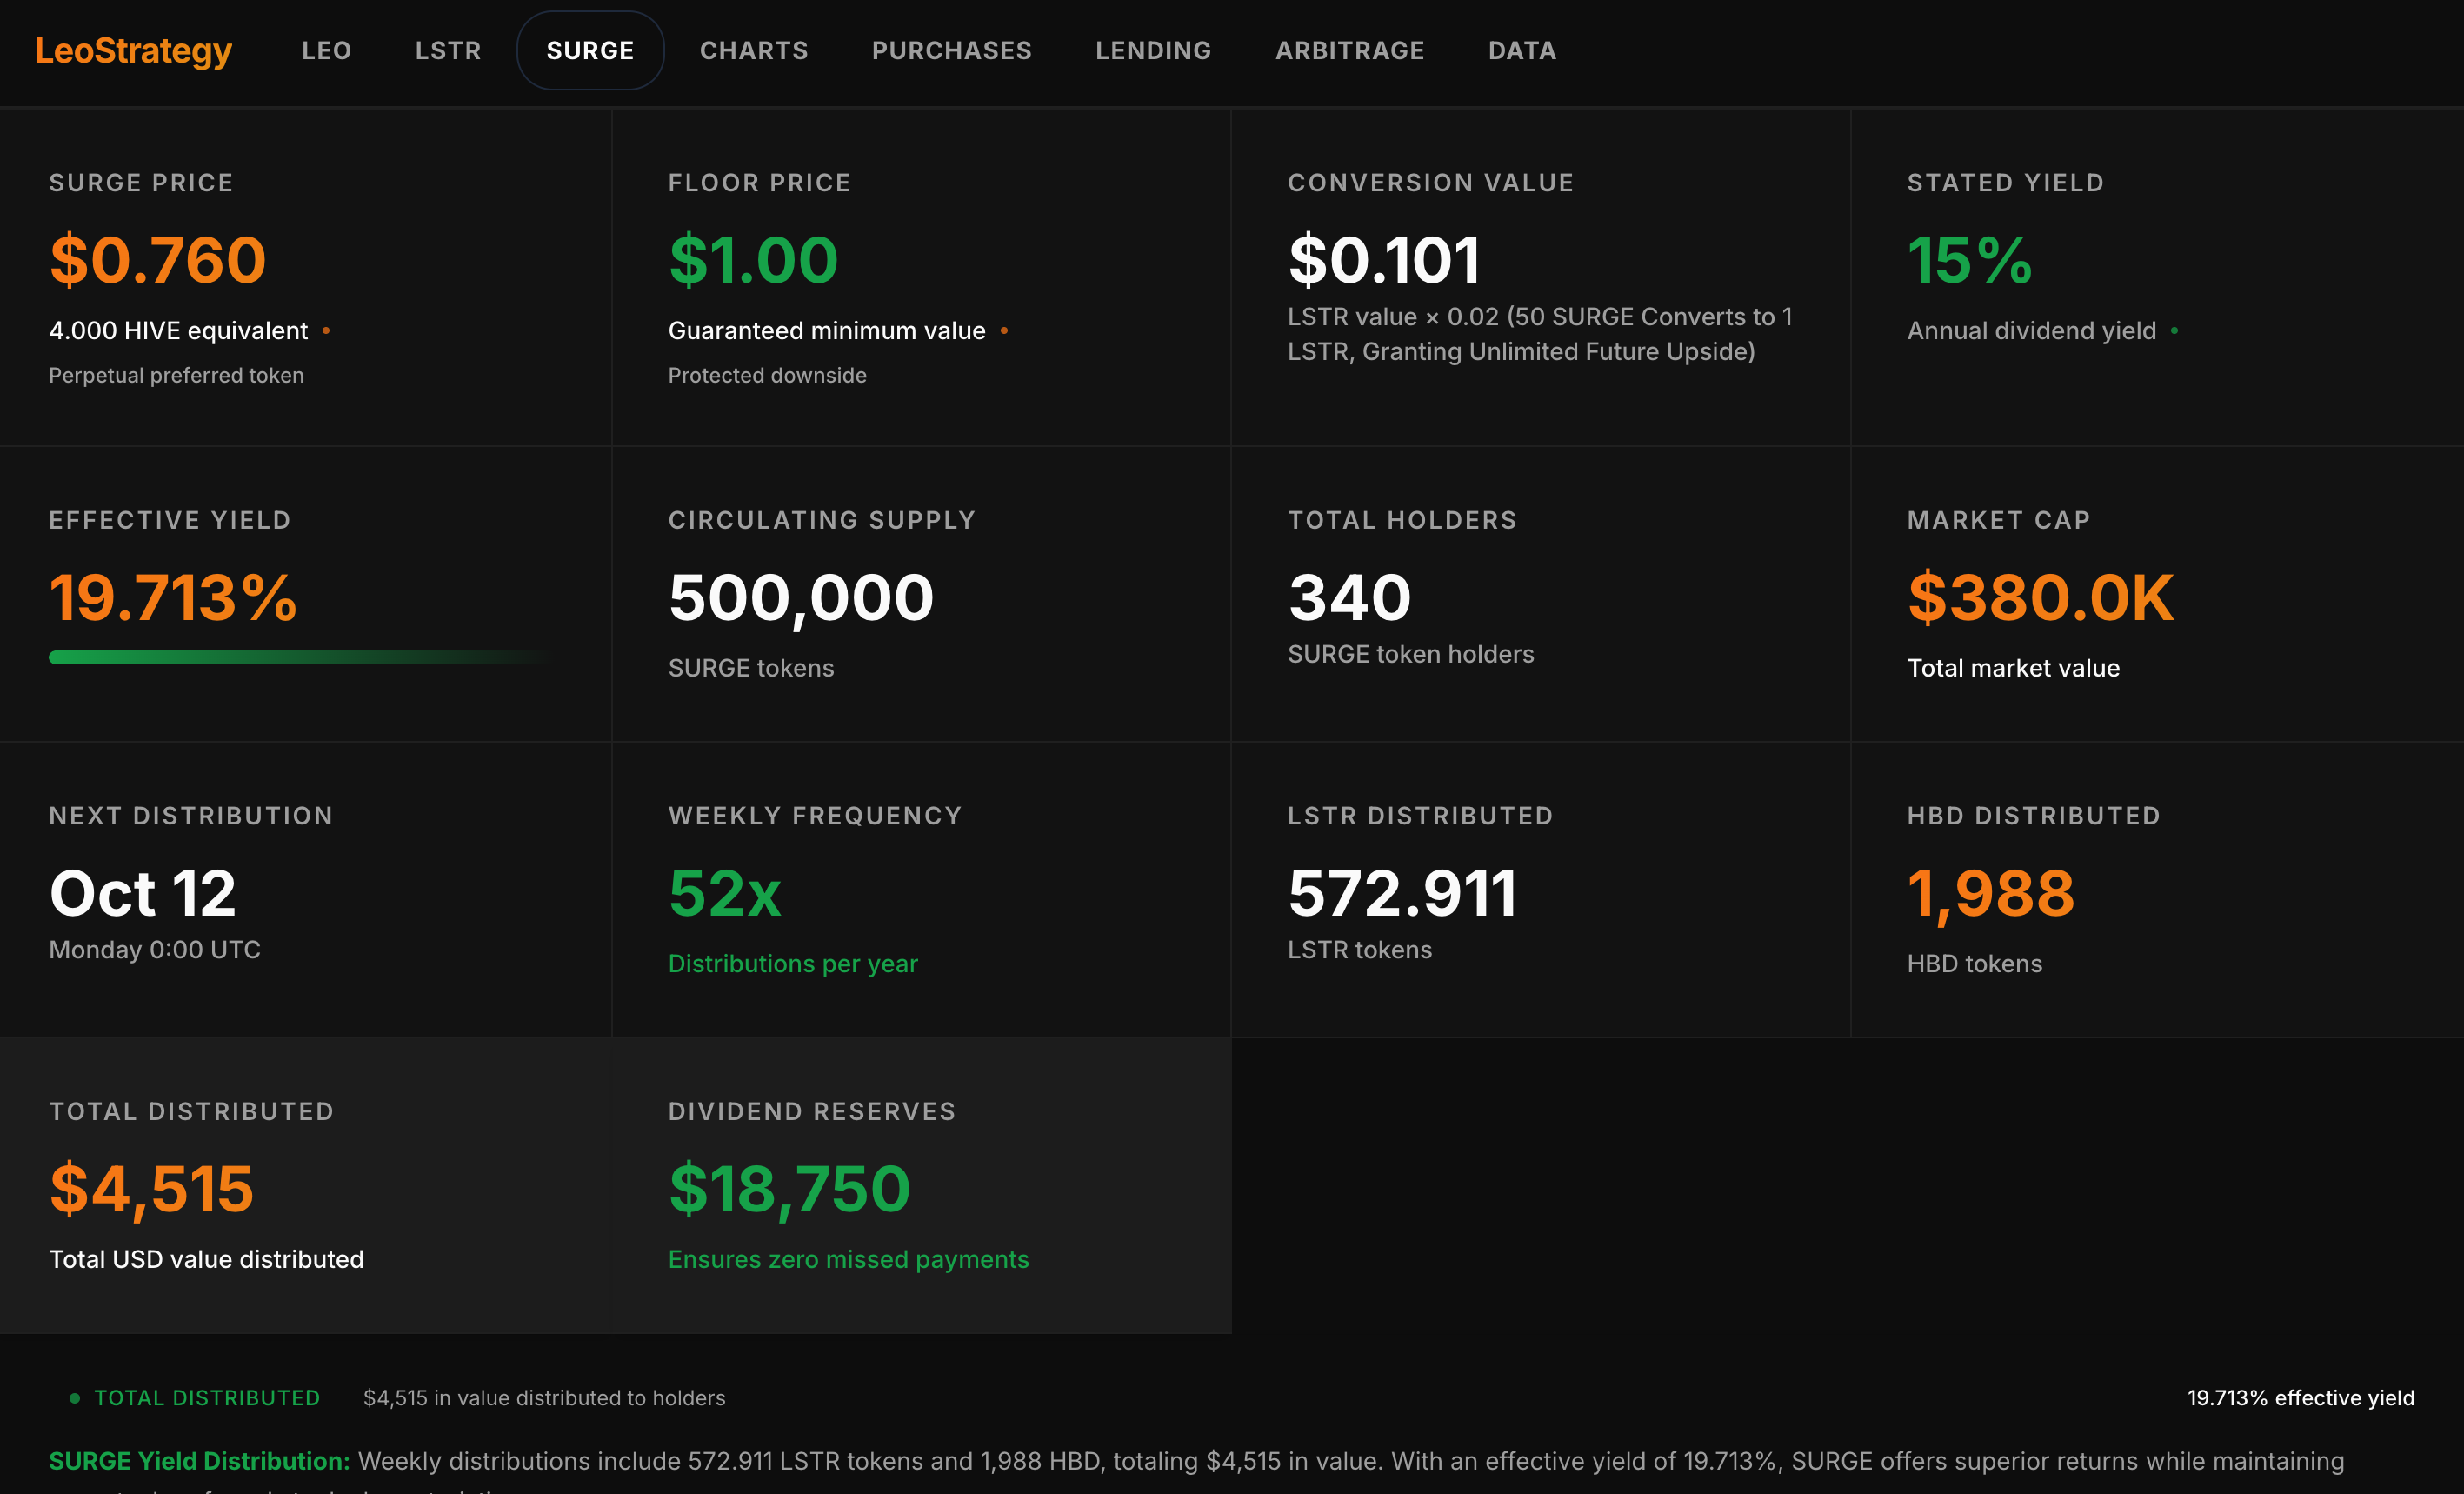Click the green dot after Annual dividend yield

[2174, 331]
